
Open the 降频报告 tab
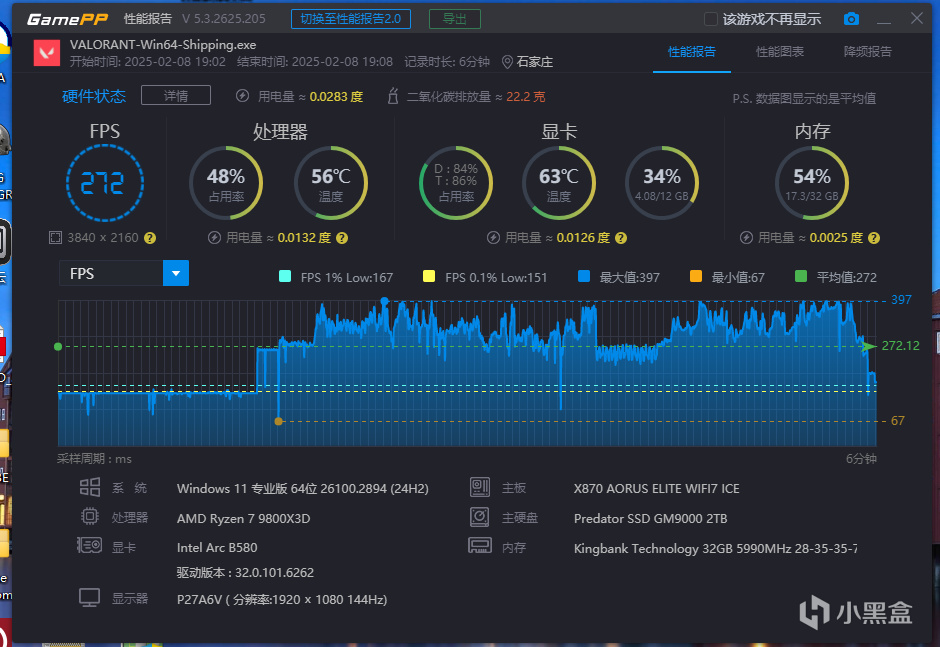(867, 52)
